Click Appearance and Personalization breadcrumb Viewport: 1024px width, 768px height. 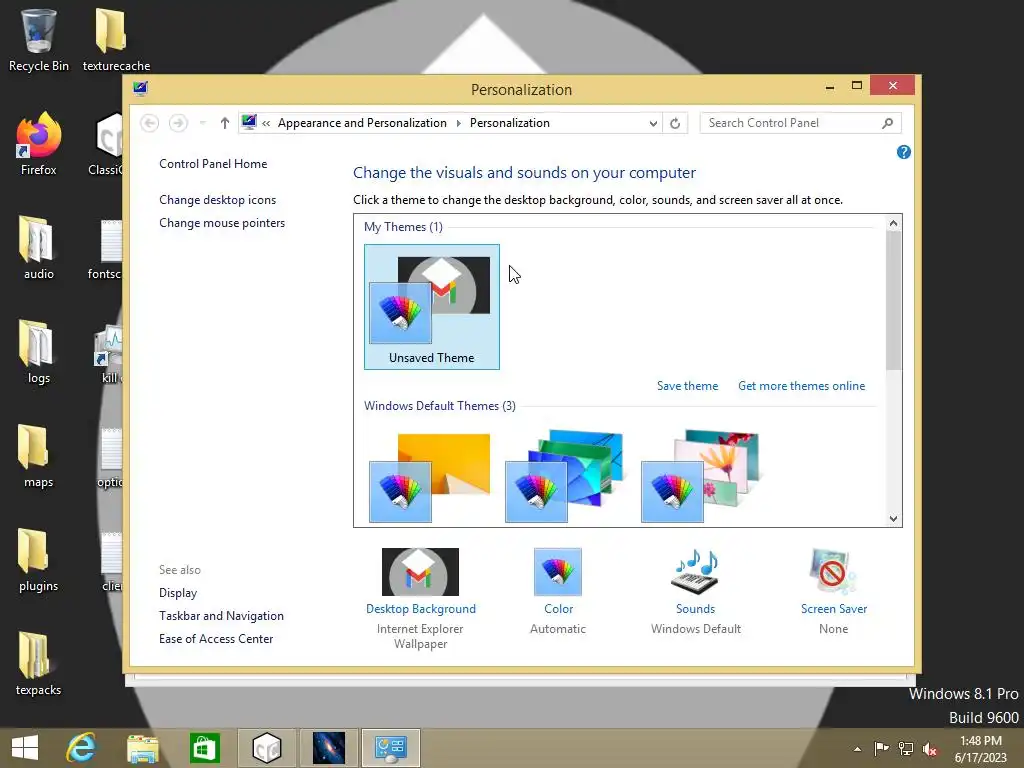coord(362,123)
